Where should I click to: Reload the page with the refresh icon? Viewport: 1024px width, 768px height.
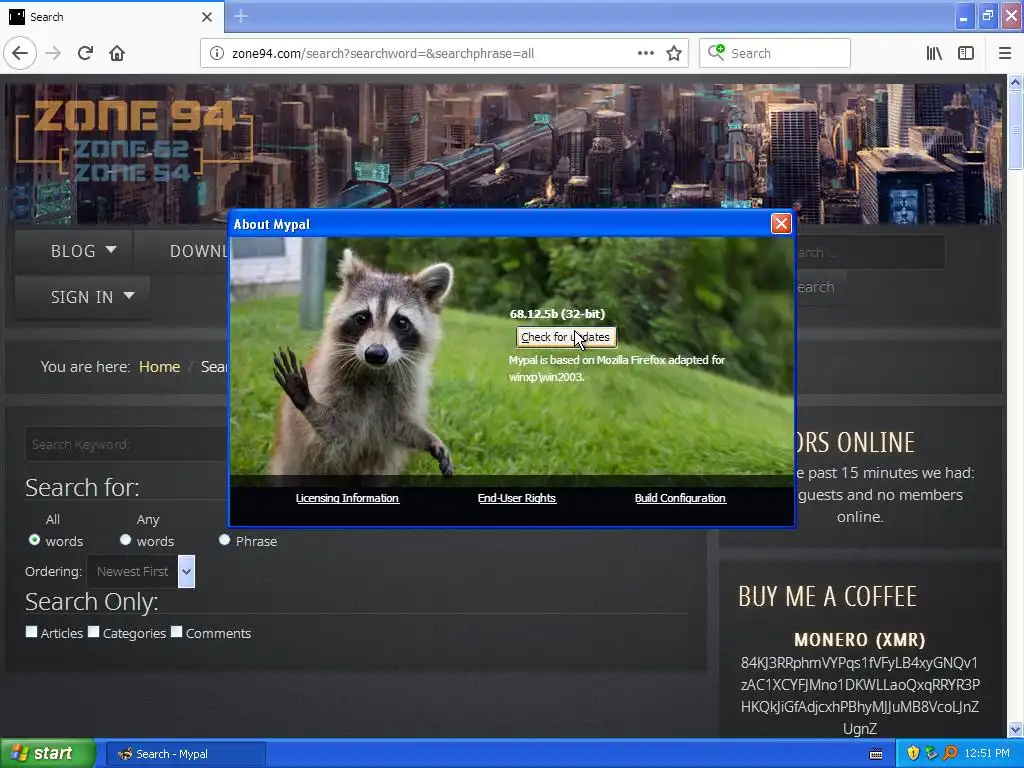pyautogui.click(x=86, y=53)
